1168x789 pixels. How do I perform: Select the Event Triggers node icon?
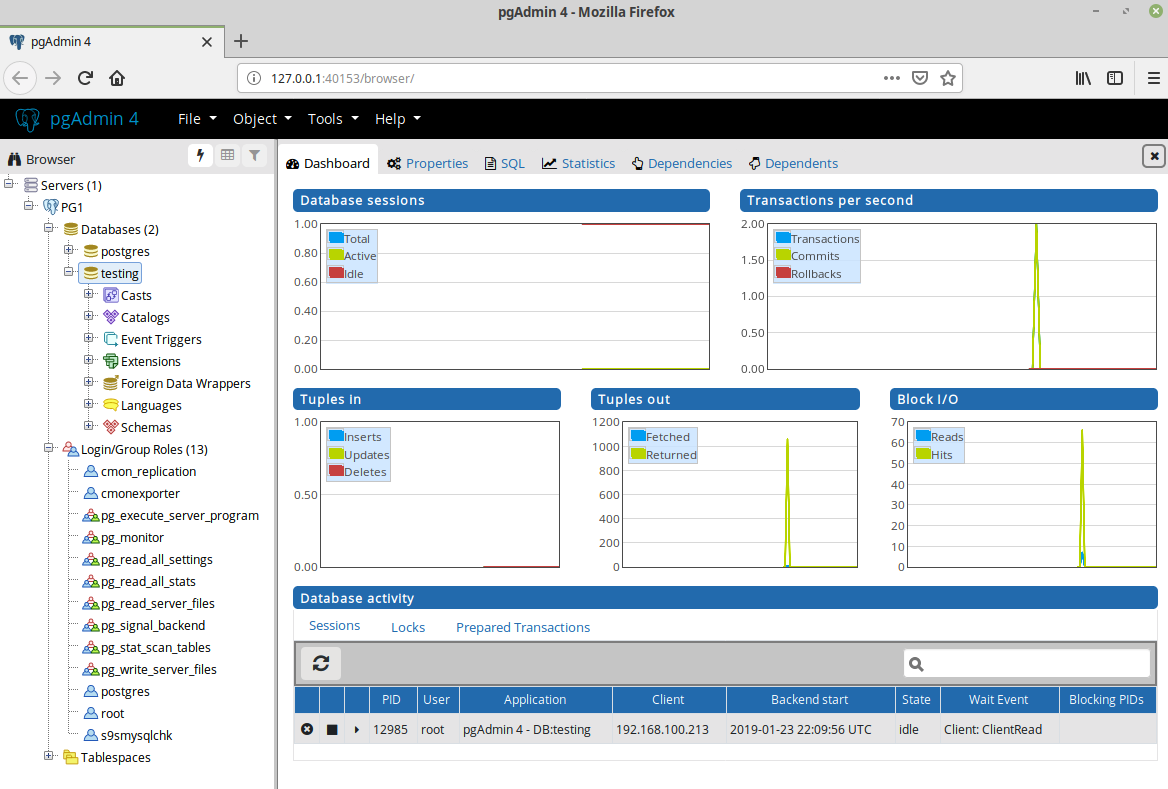tap(110, 339)
